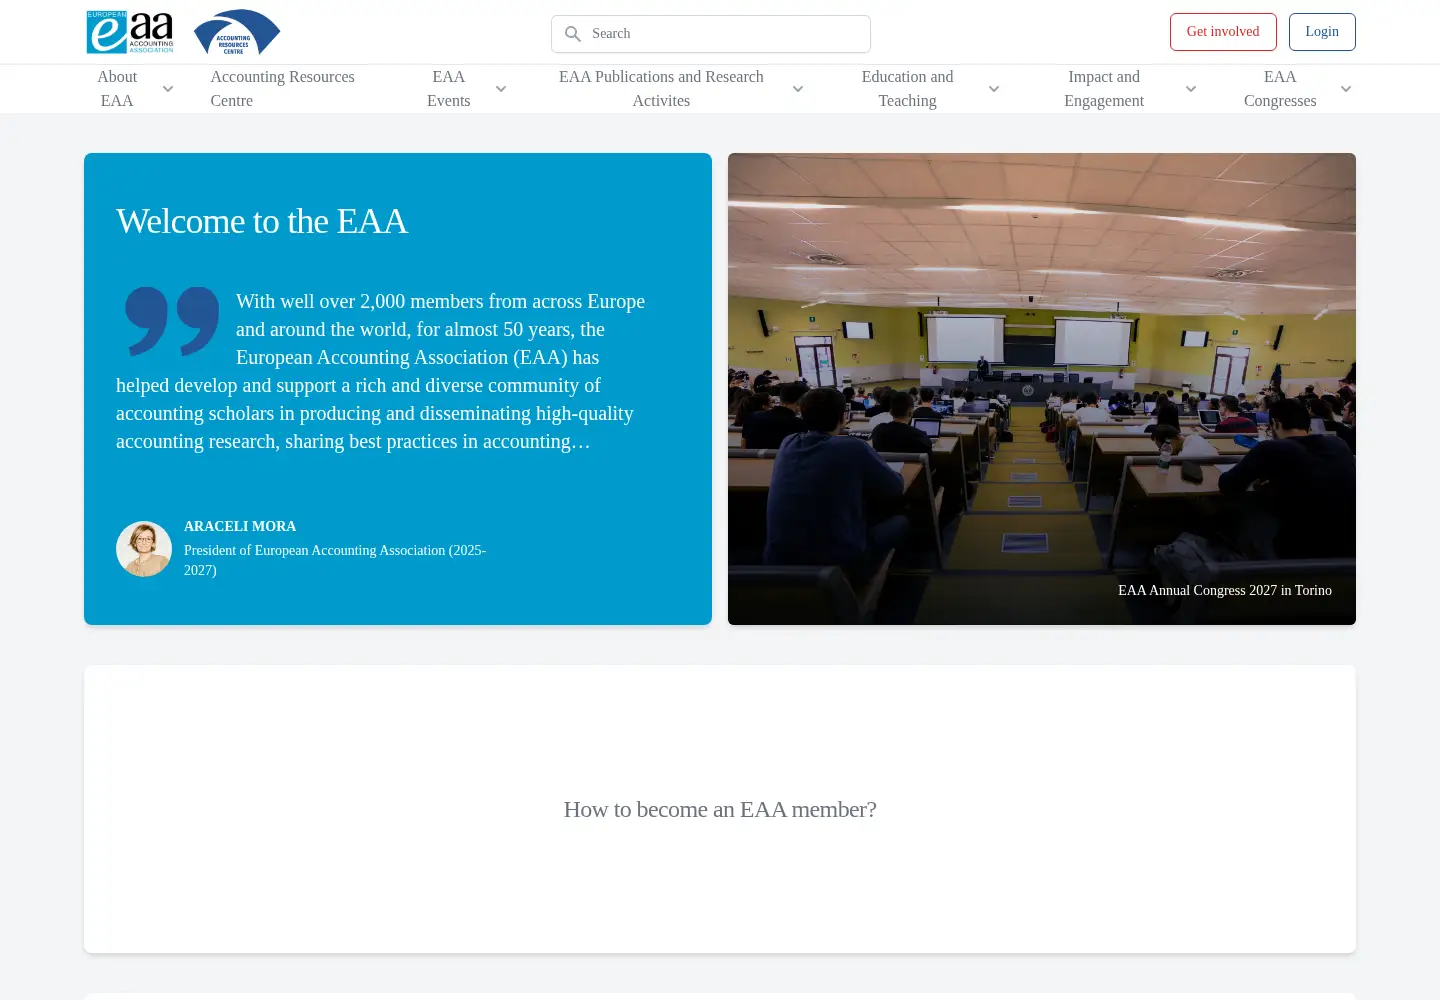This screenshot has width=1440, height=1000.
Task: Click EAA Annual Congress 2027 in Torino caption
Action: click(1225, 590)
